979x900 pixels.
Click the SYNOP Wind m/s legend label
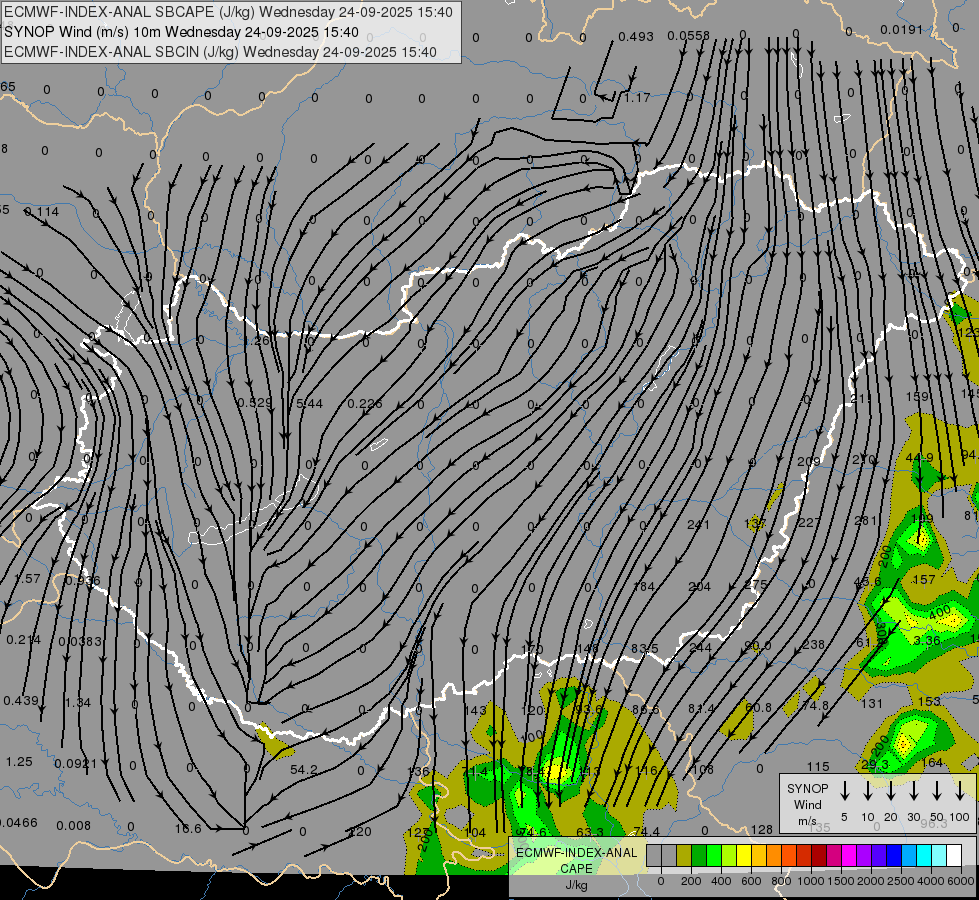click(807, 804)
